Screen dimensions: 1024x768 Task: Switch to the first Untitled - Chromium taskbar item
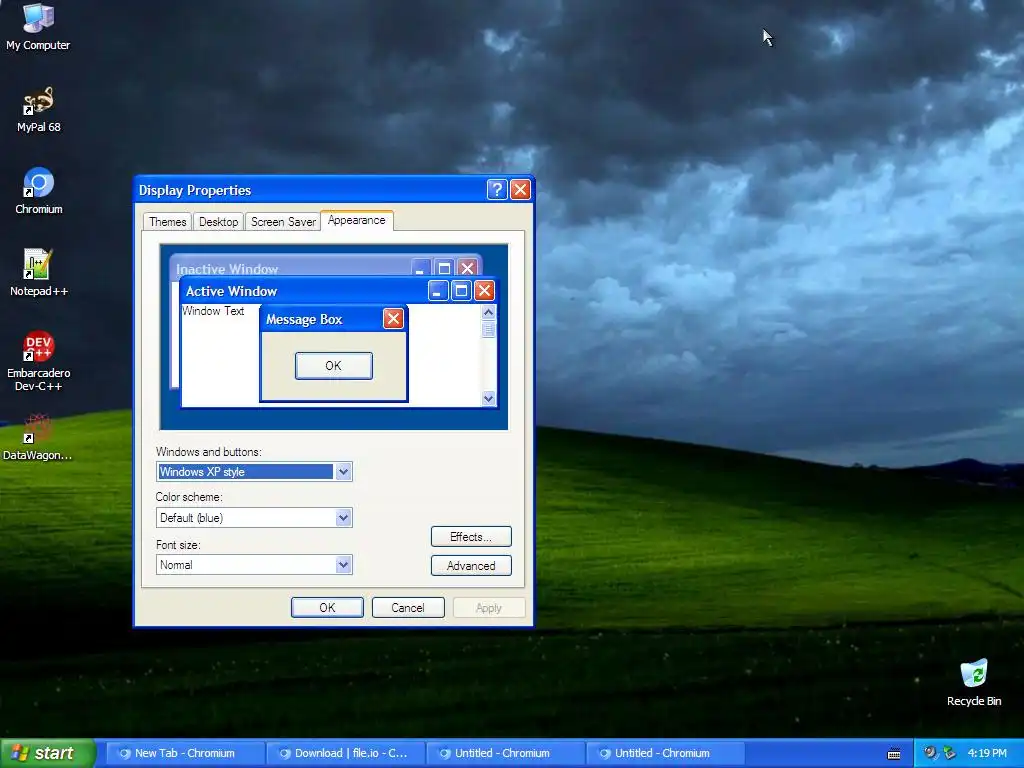point(505,753)
